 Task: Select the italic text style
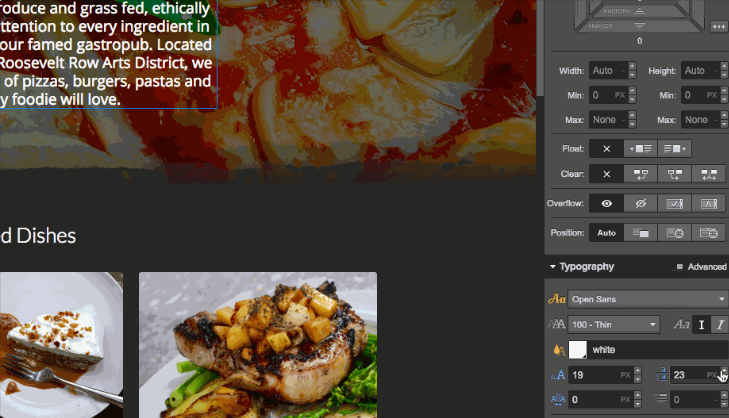tap(720, 325)
